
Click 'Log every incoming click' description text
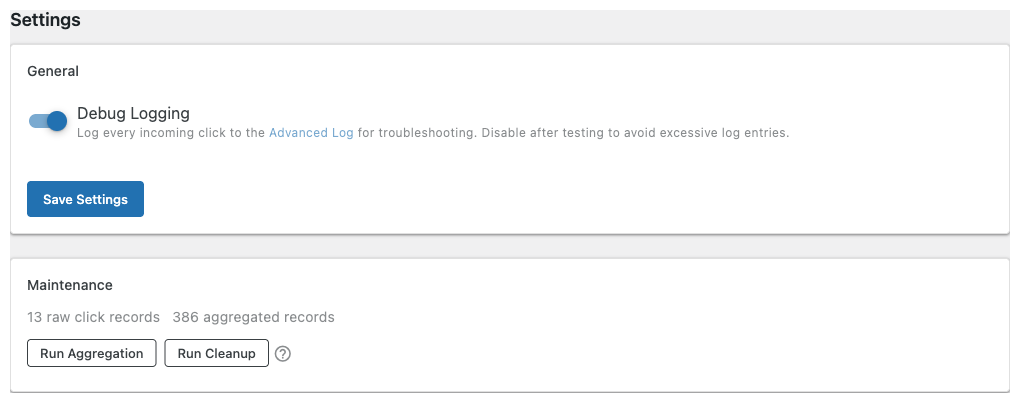click(x=170, y=133)
